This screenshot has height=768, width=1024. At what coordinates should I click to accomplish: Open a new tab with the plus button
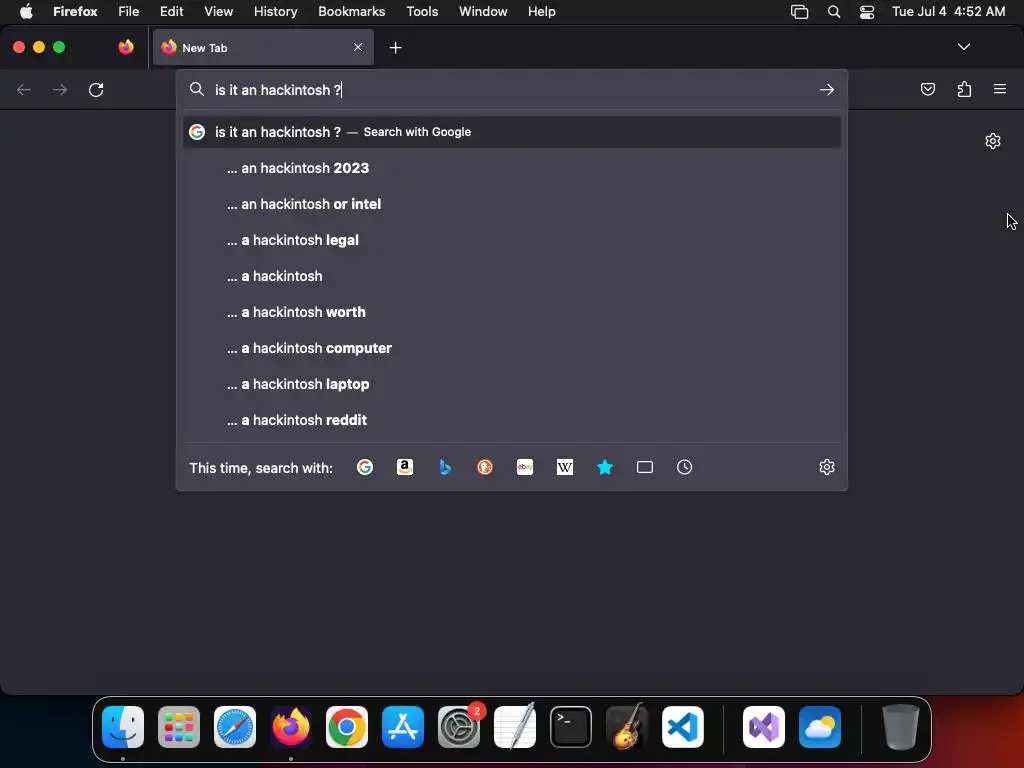tap(395, 48)
